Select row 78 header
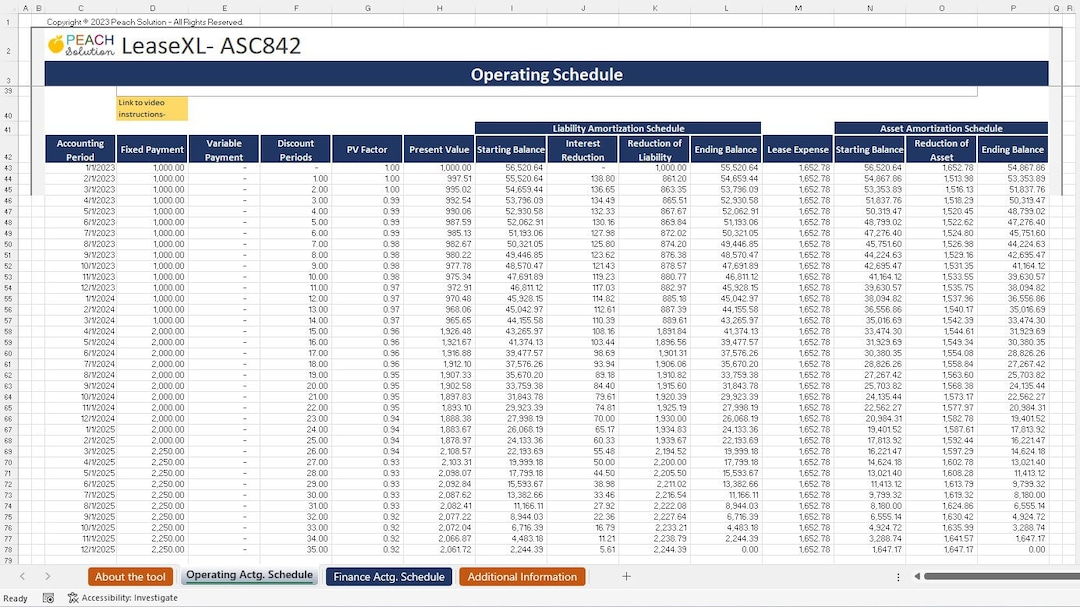The height and width of the screenshot is (607, 1080). 8,550
